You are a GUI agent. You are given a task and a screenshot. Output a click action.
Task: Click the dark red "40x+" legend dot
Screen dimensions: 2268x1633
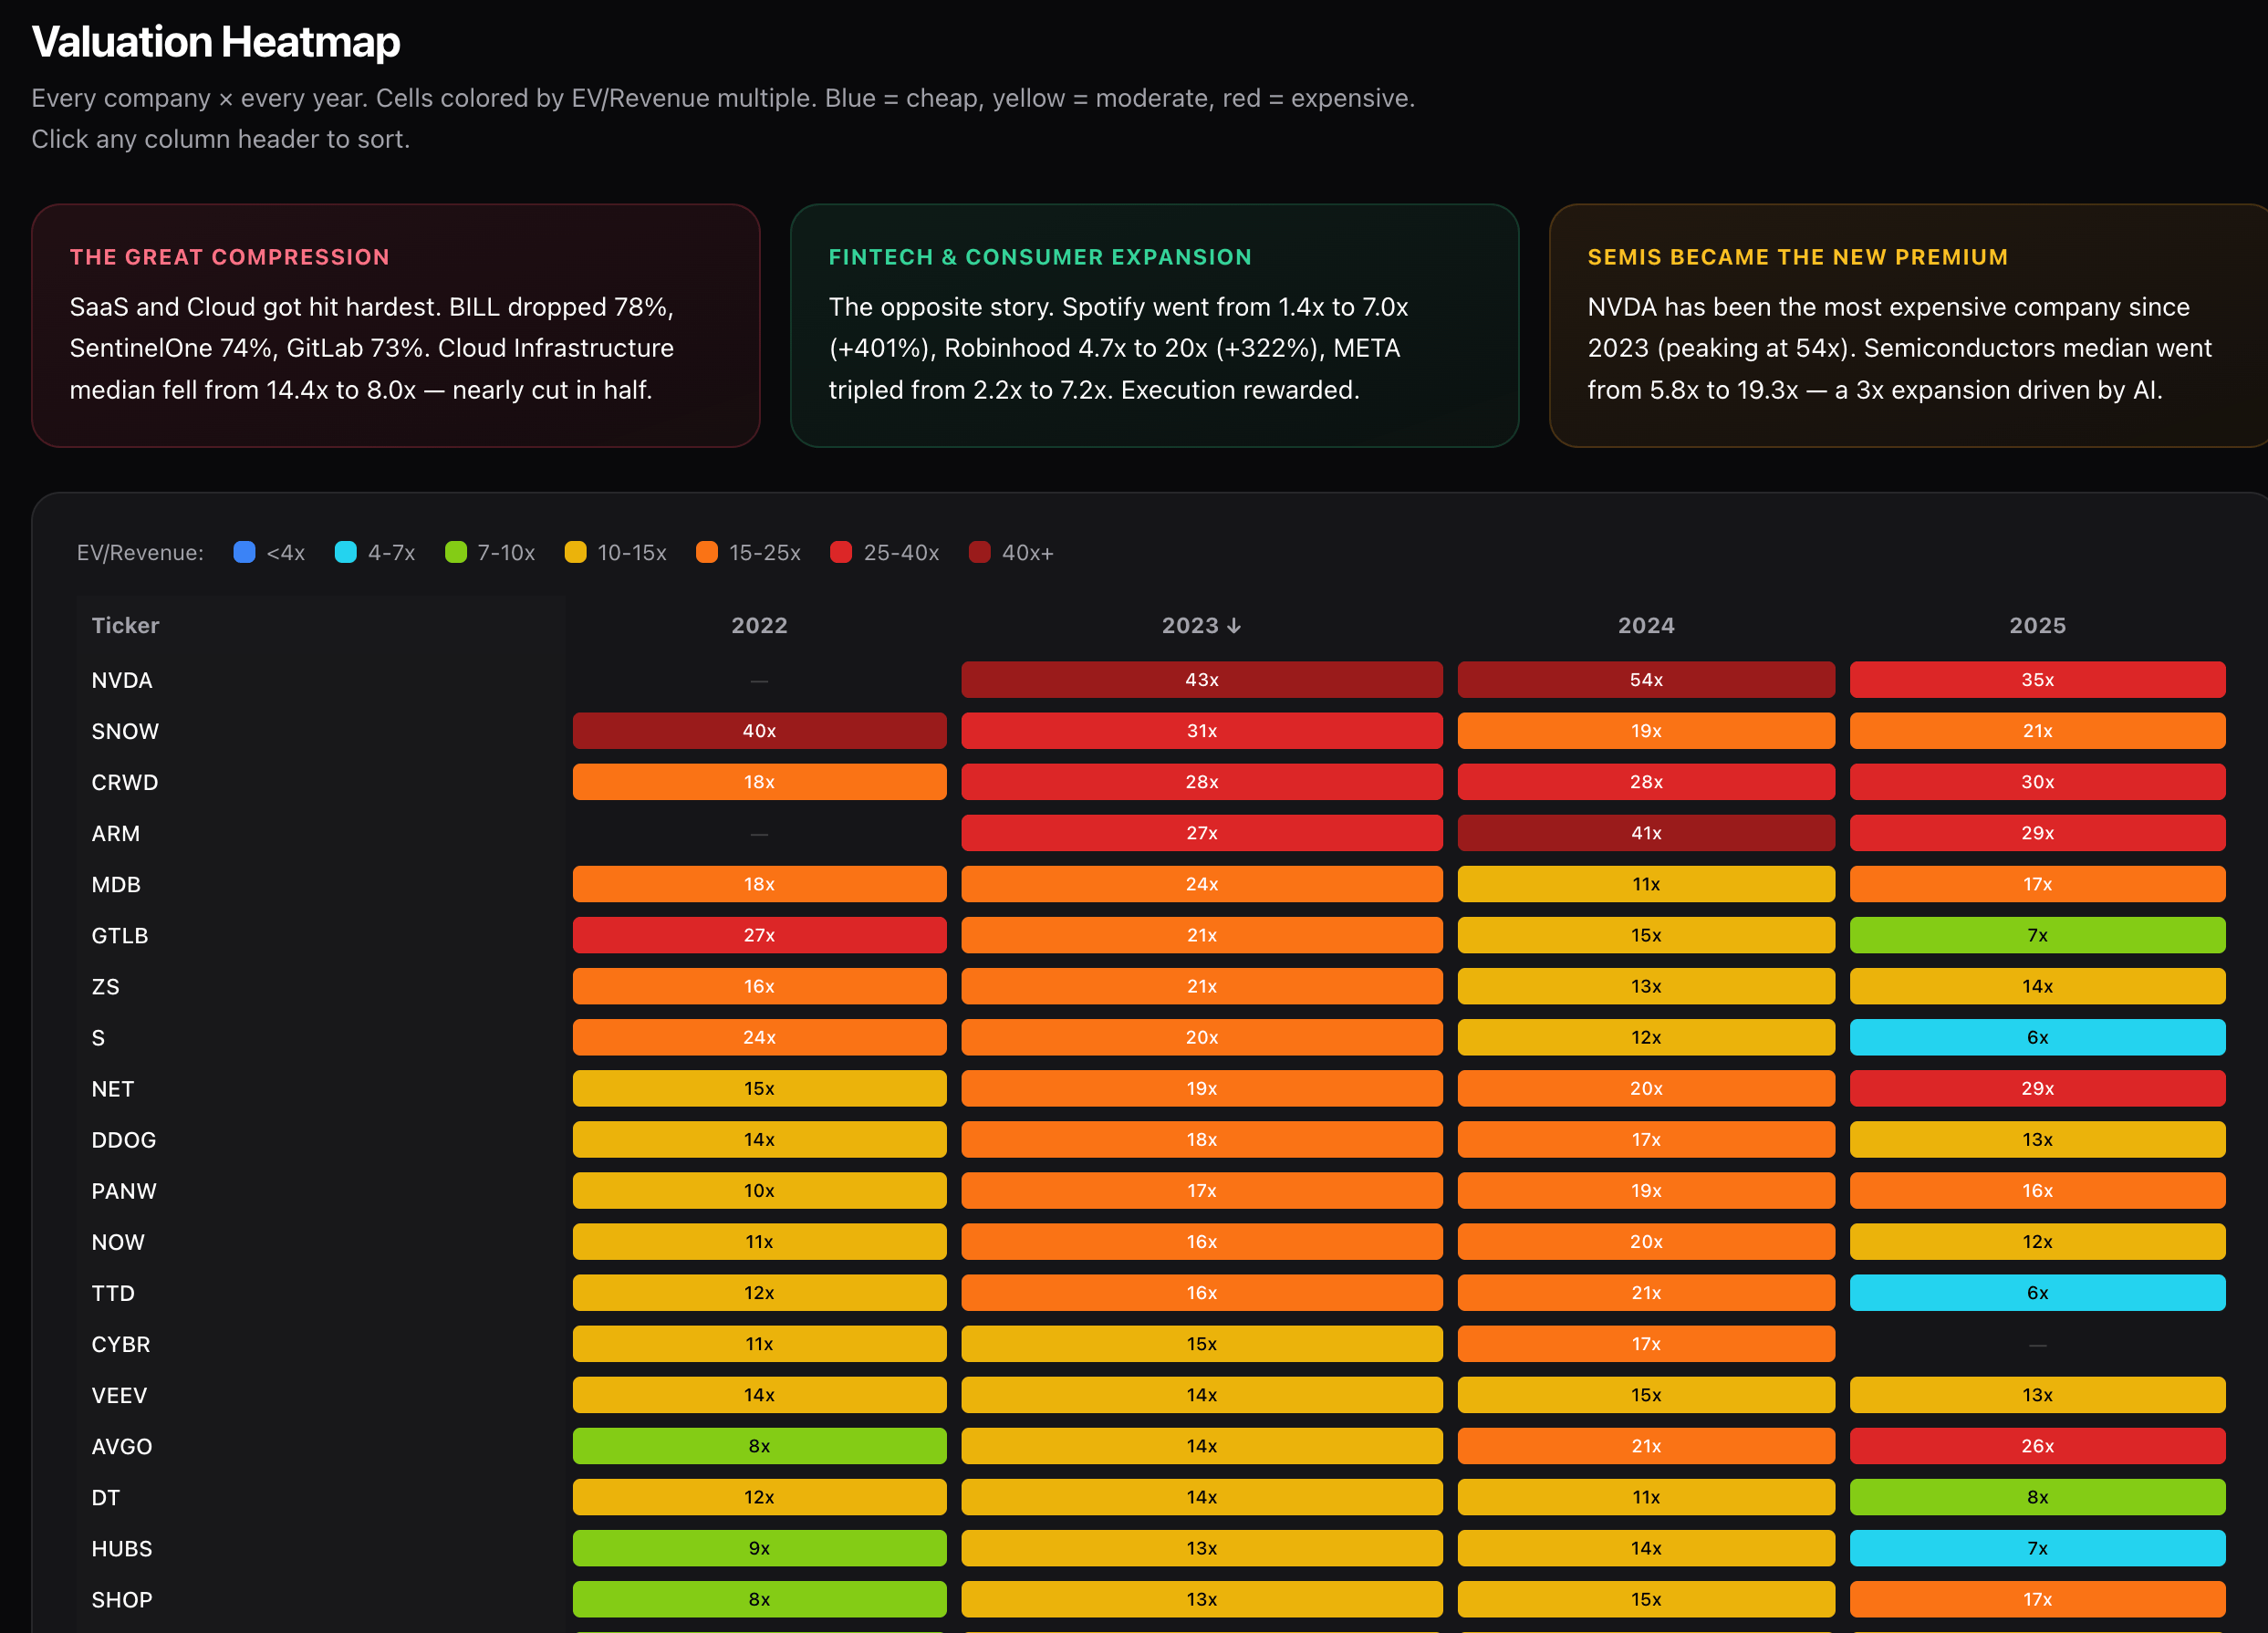[979, 552]
